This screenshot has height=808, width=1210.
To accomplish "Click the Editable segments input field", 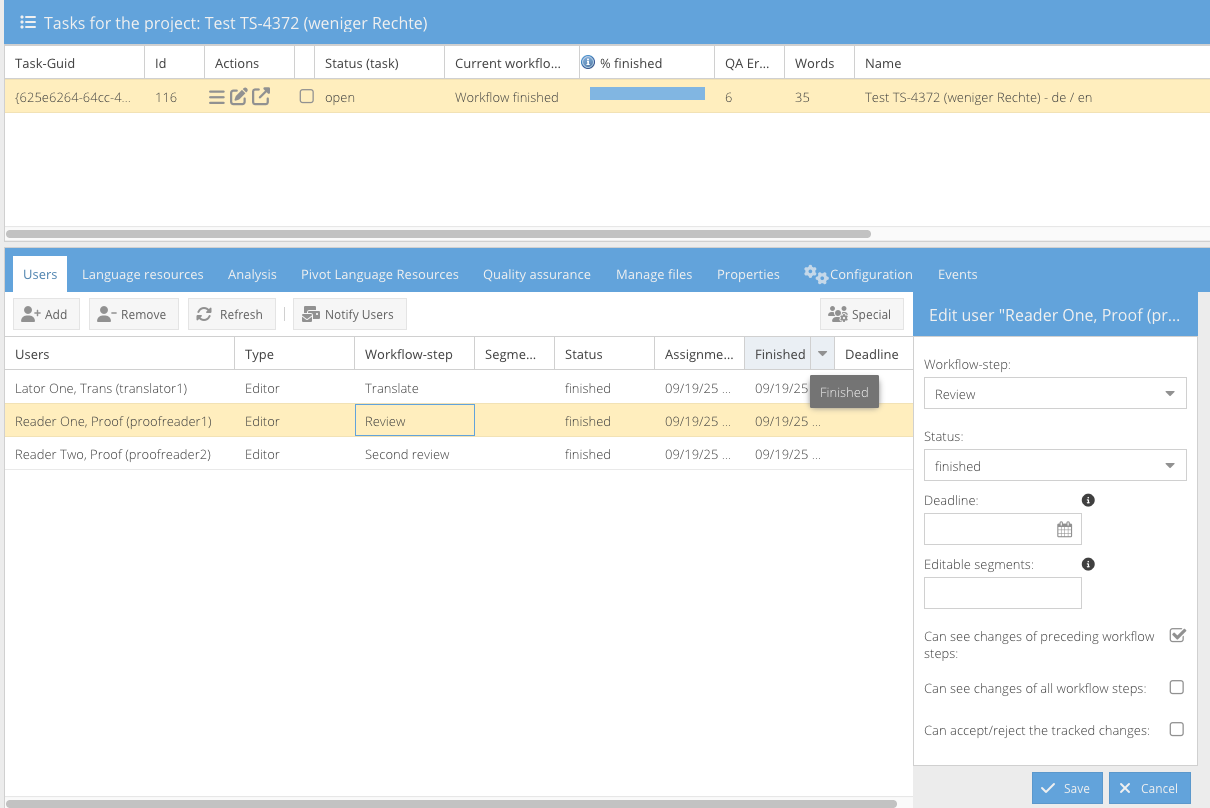I will [1002, 593].
